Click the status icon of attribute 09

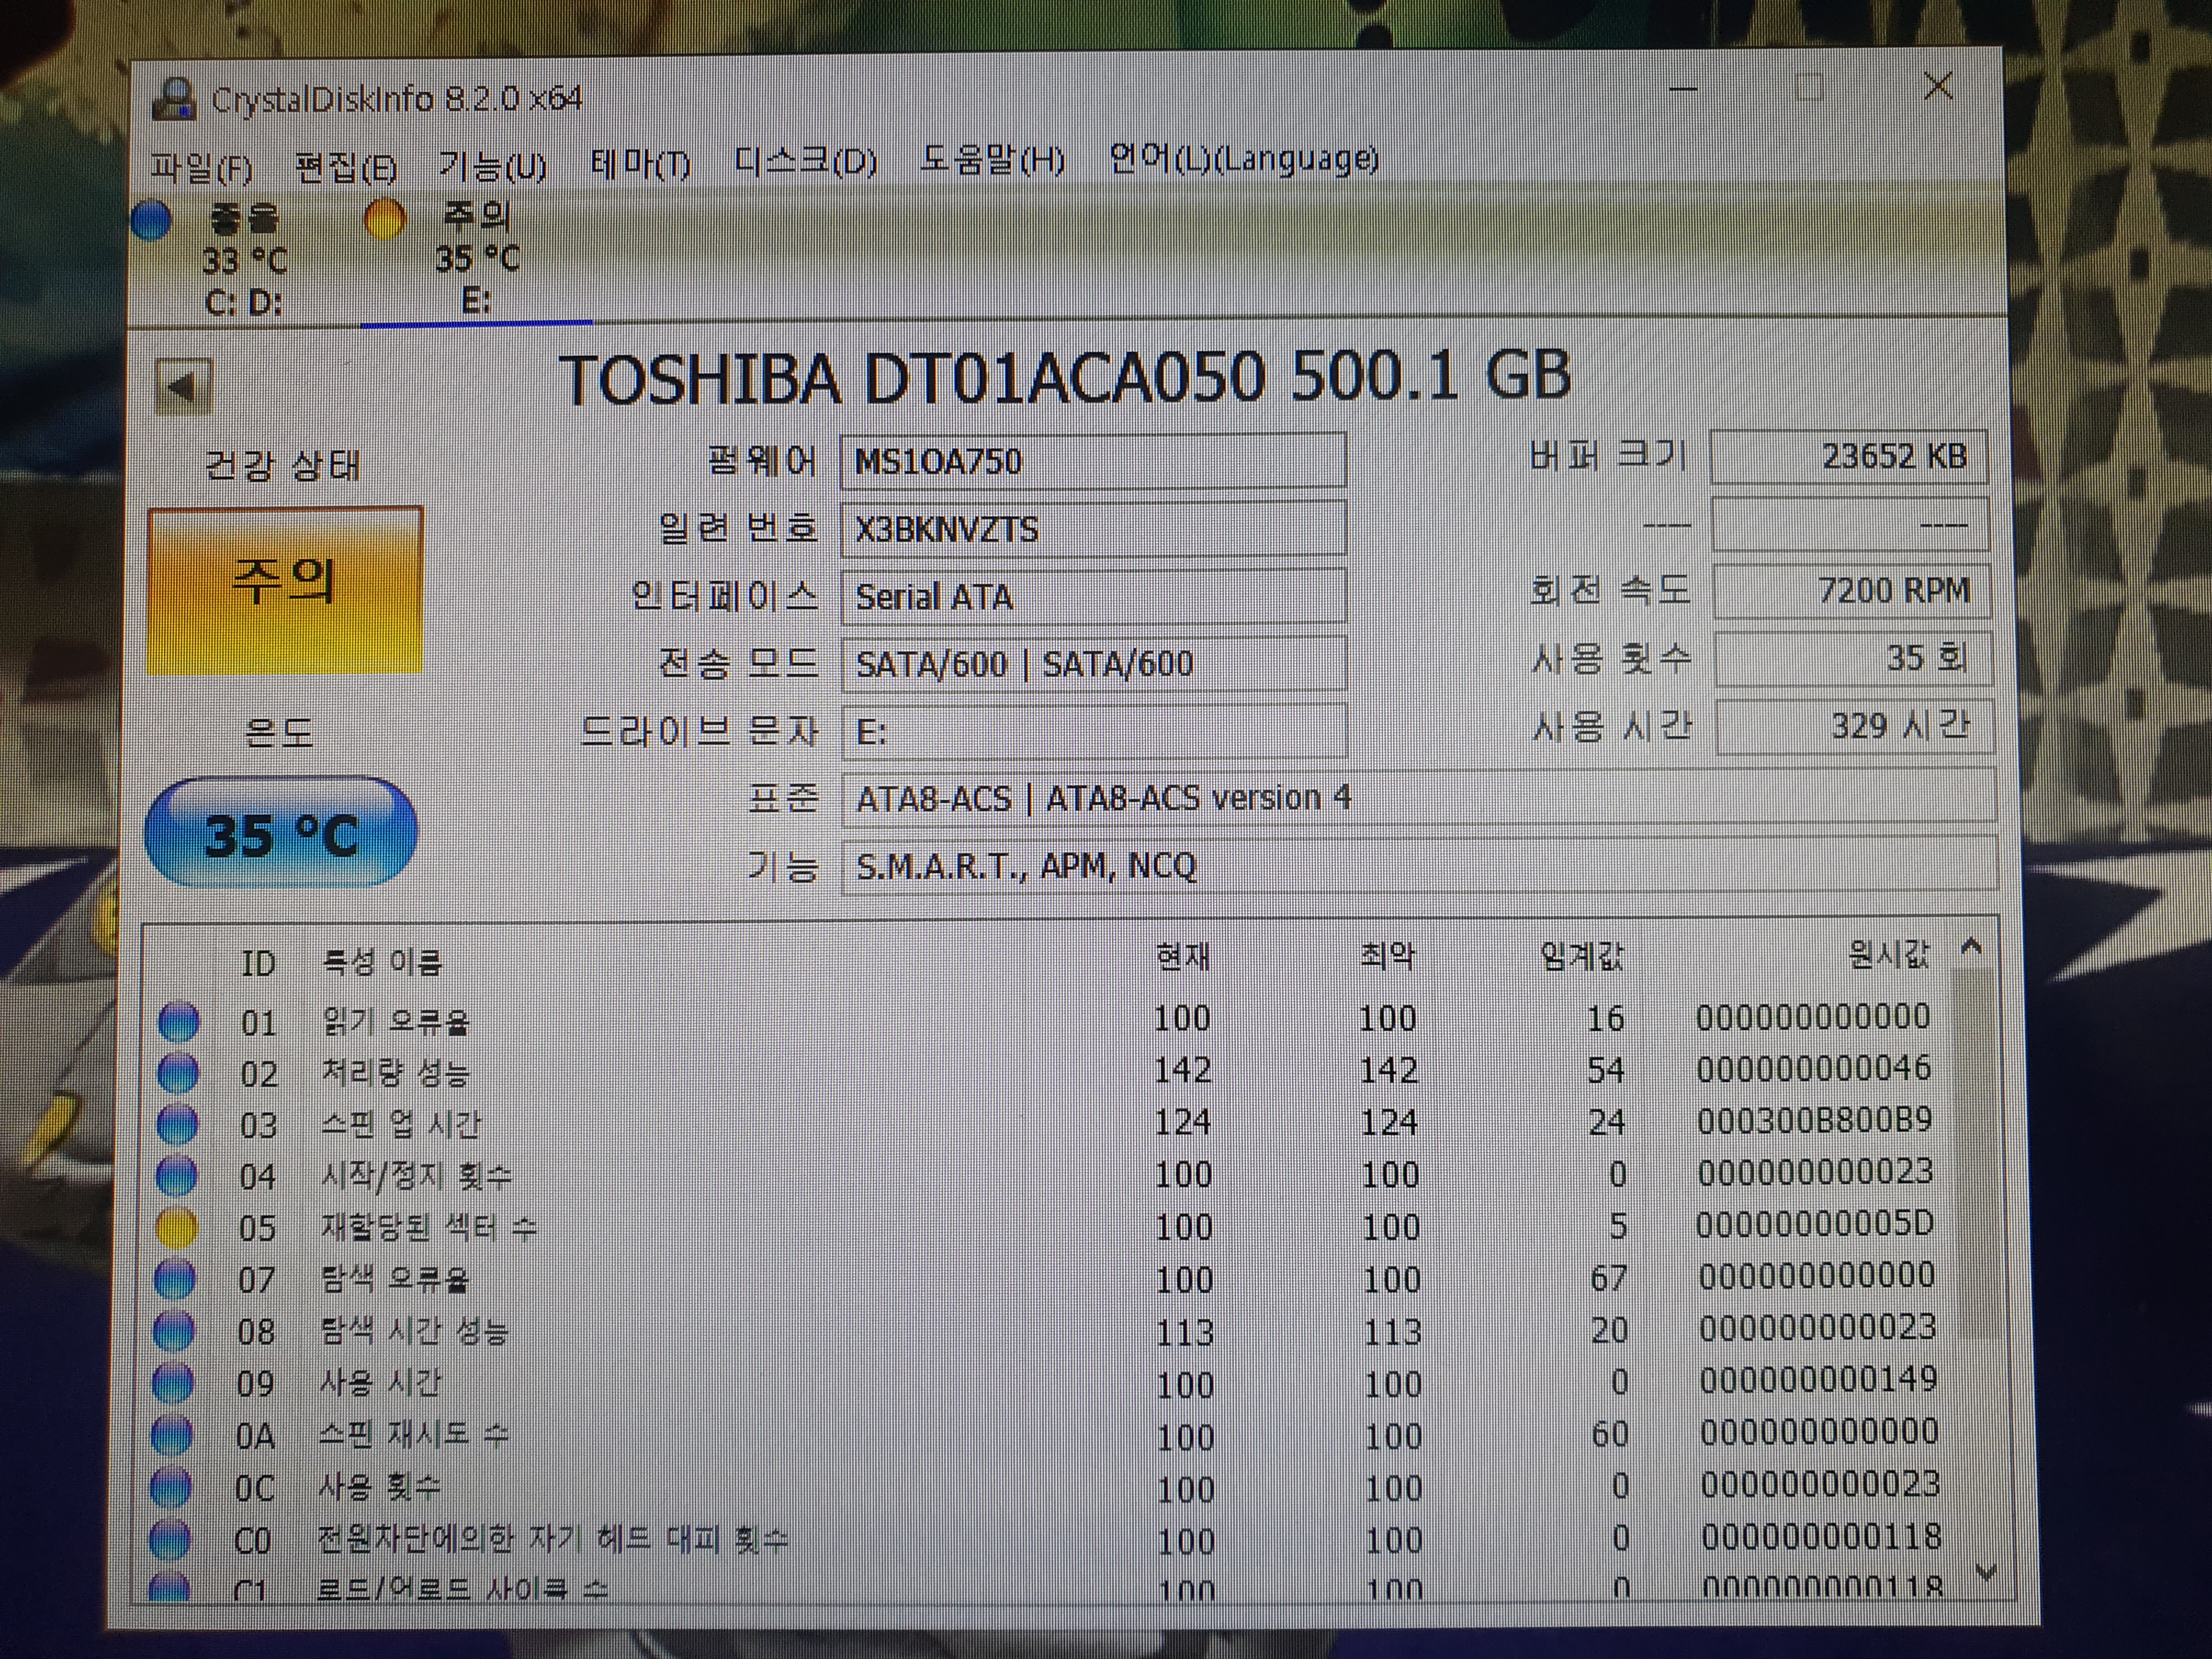(173, 1384)
